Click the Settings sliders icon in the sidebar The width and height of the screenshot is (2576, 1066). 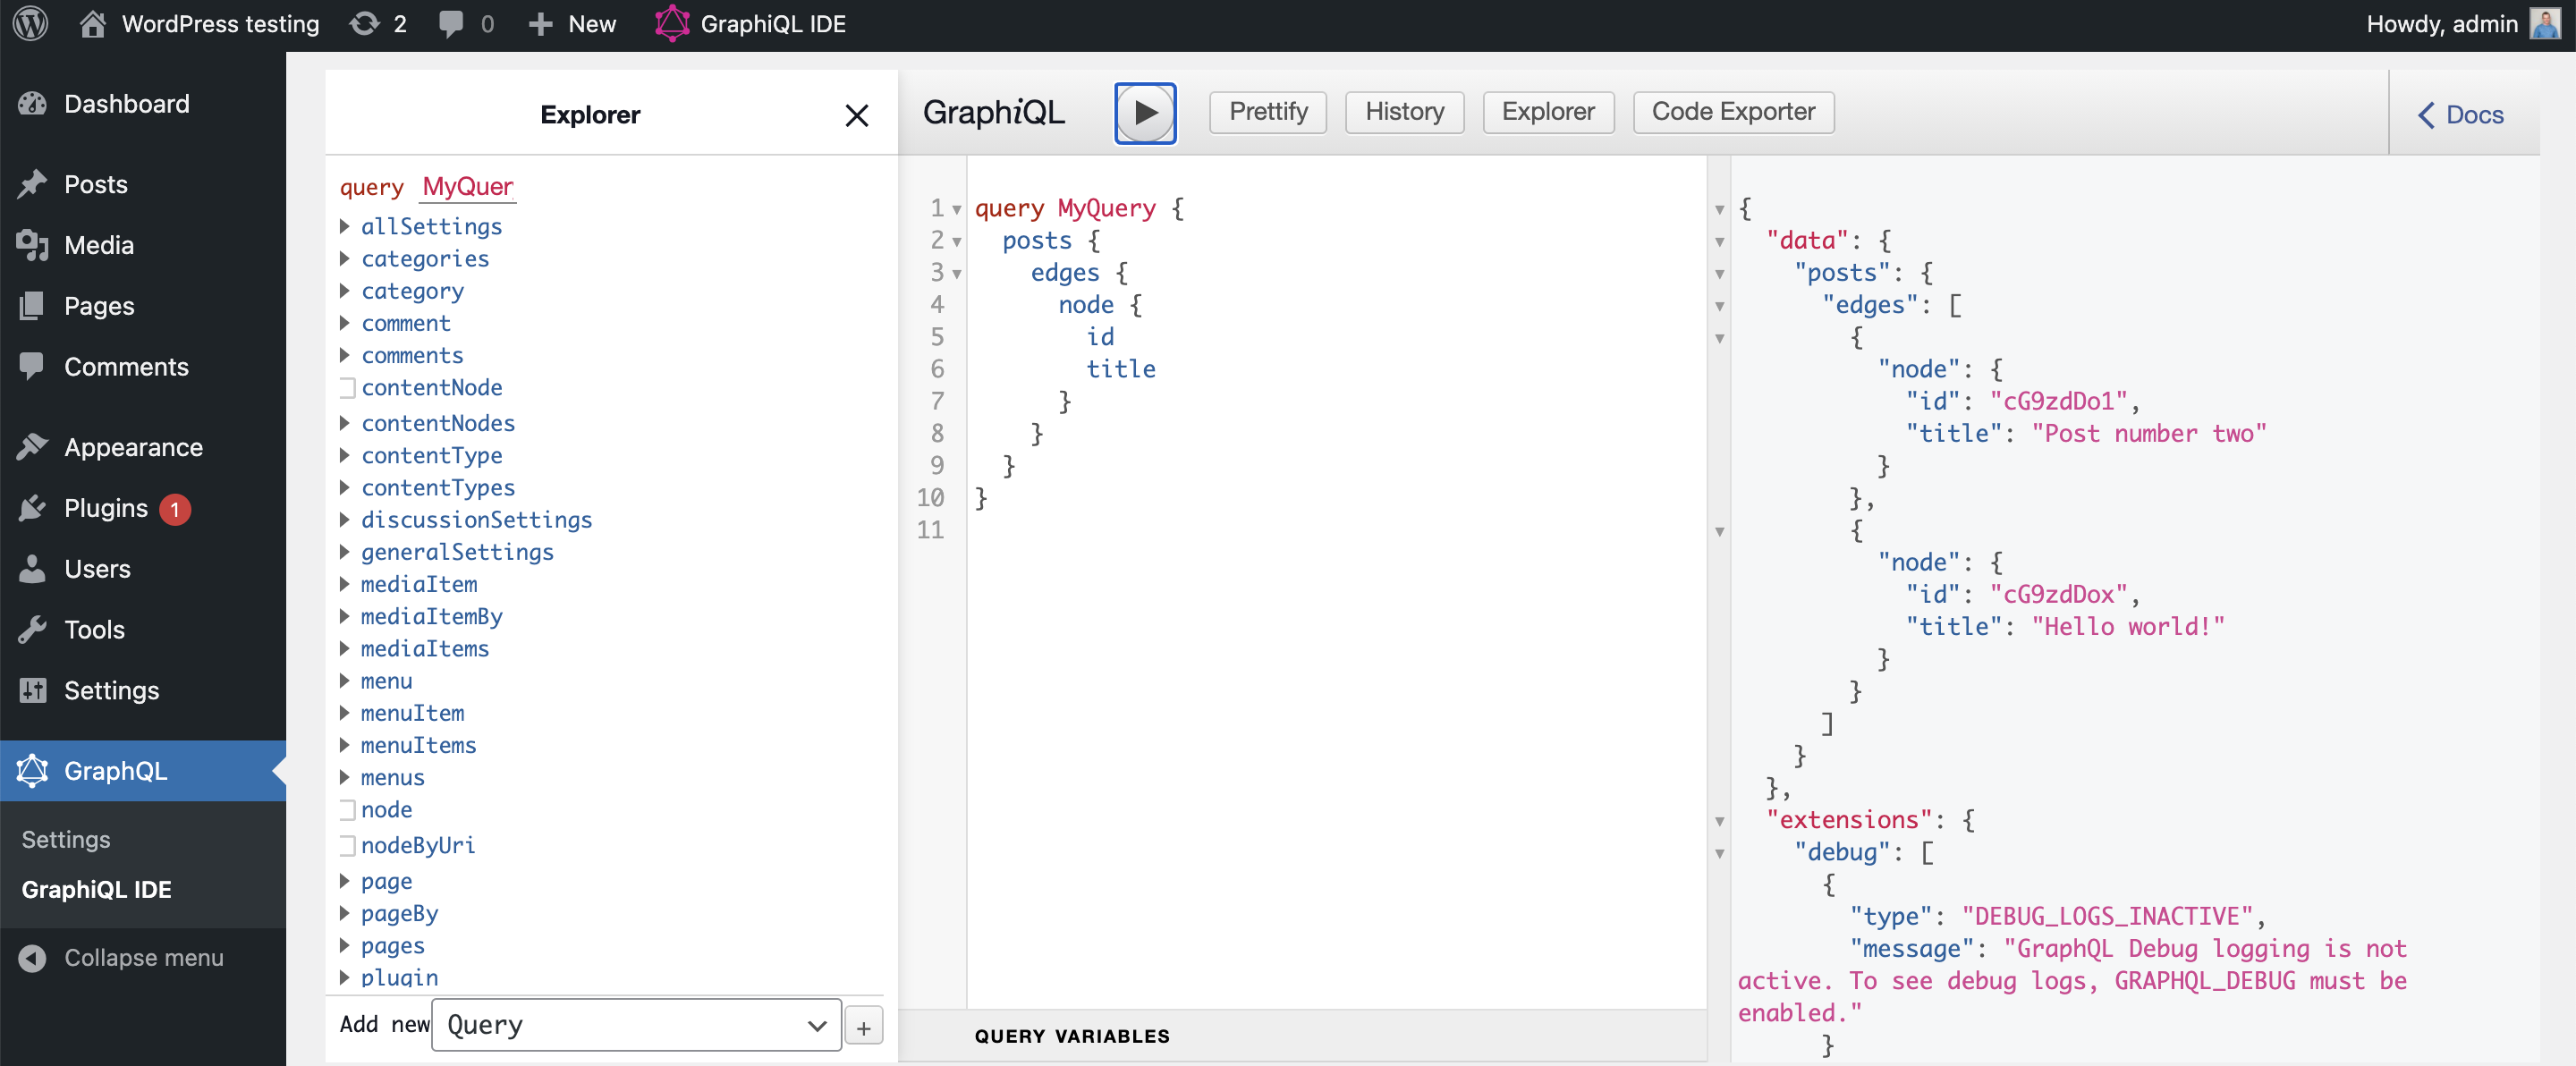coord(32,691)
